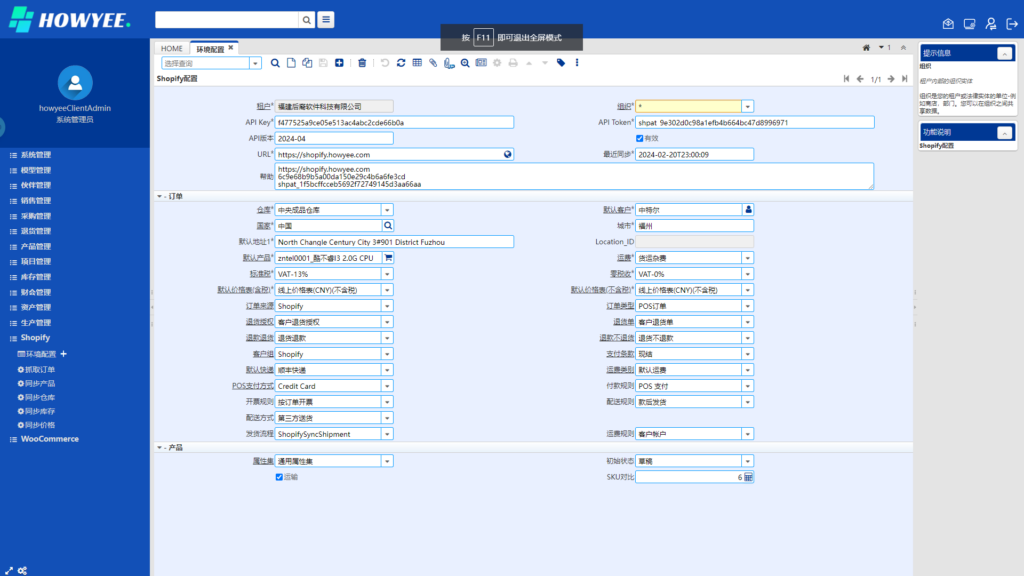The image size is (1024, 576).
Task: Jump to the last record arrow
Action: [x=904, y=79]
